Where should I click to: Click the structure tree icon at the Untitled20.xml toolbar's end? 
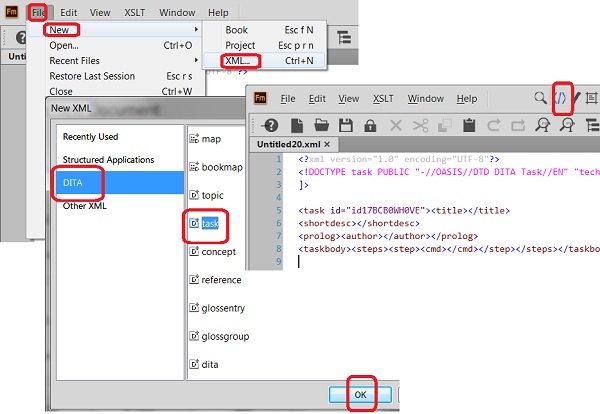[592, 125]
